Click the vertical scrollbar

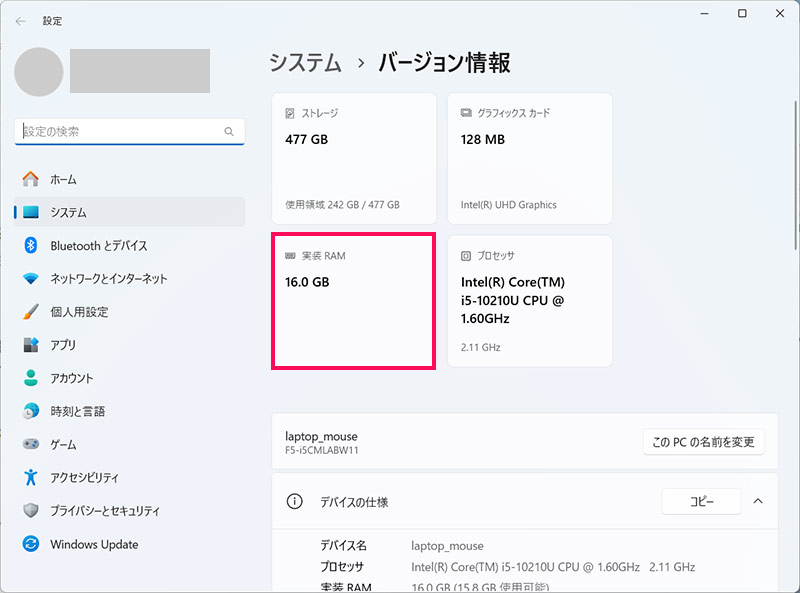[795, 176]
